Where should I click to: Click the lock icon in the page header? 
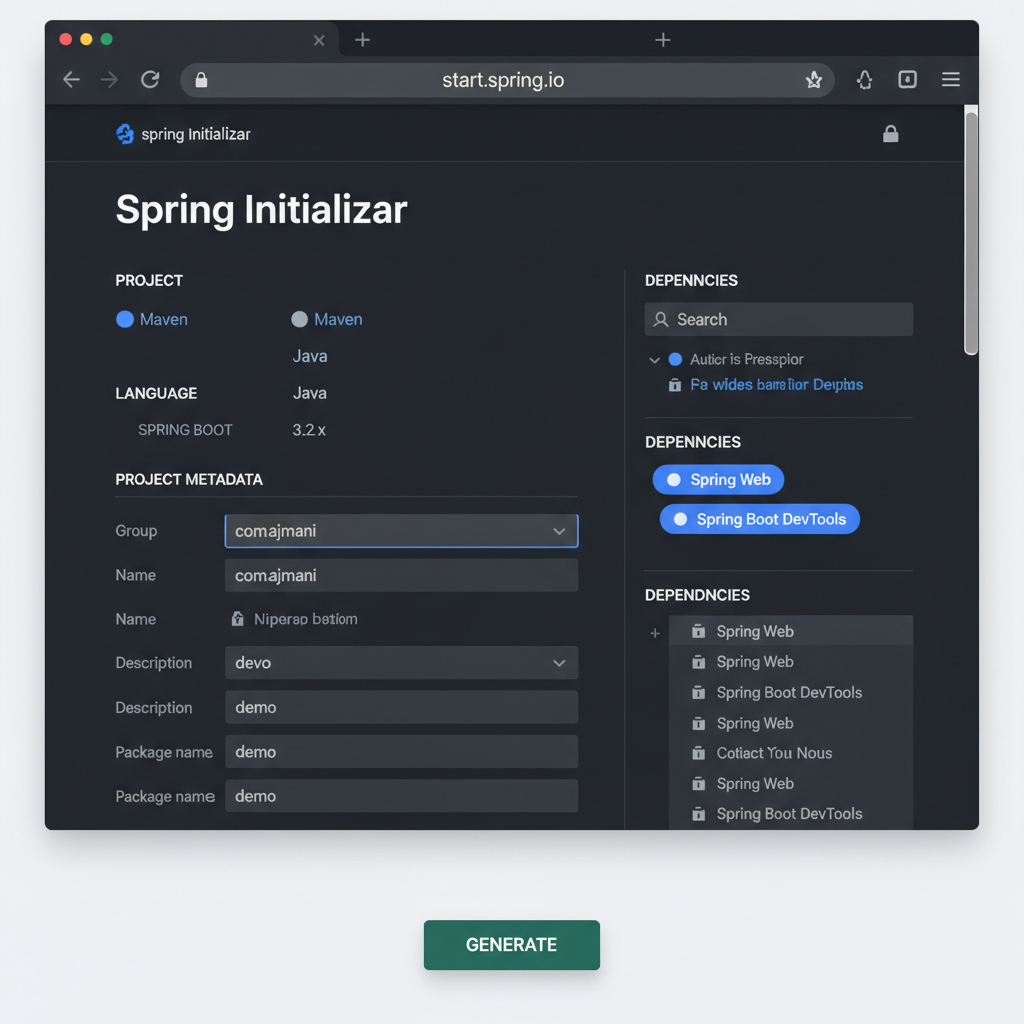[x=891, y=134]
